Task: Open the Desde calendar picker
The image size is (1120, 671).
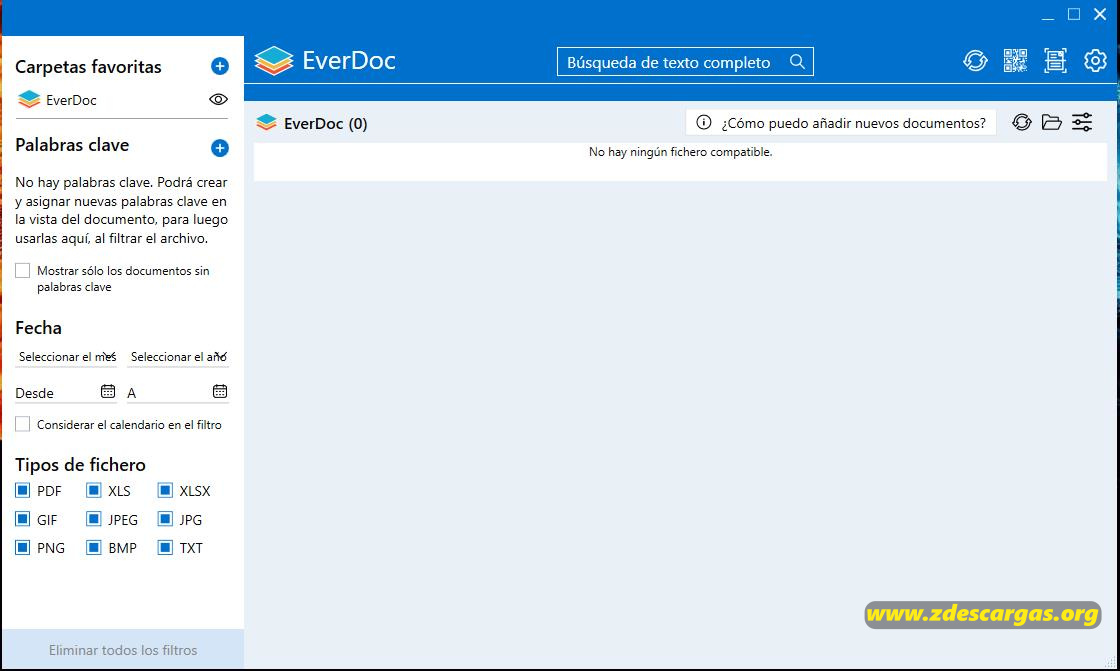Action: [108, 391]
